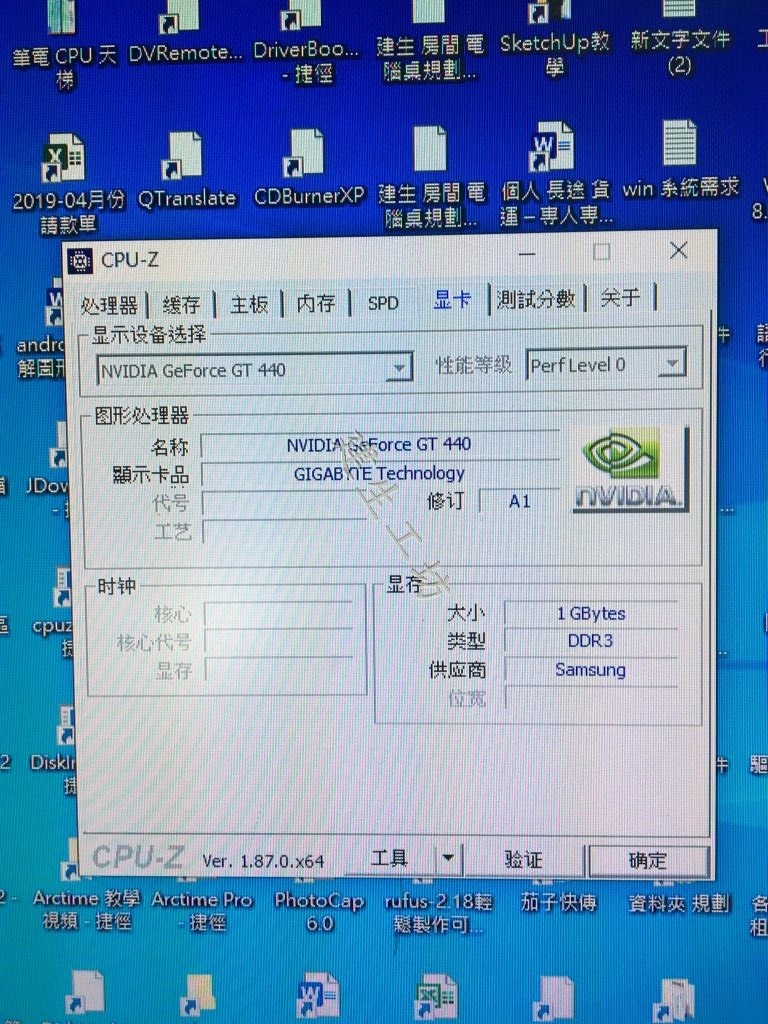Launch the DVRemote... desktop shortcut
This screenshot has width=768, height=1024.
[x=179, y=16]
